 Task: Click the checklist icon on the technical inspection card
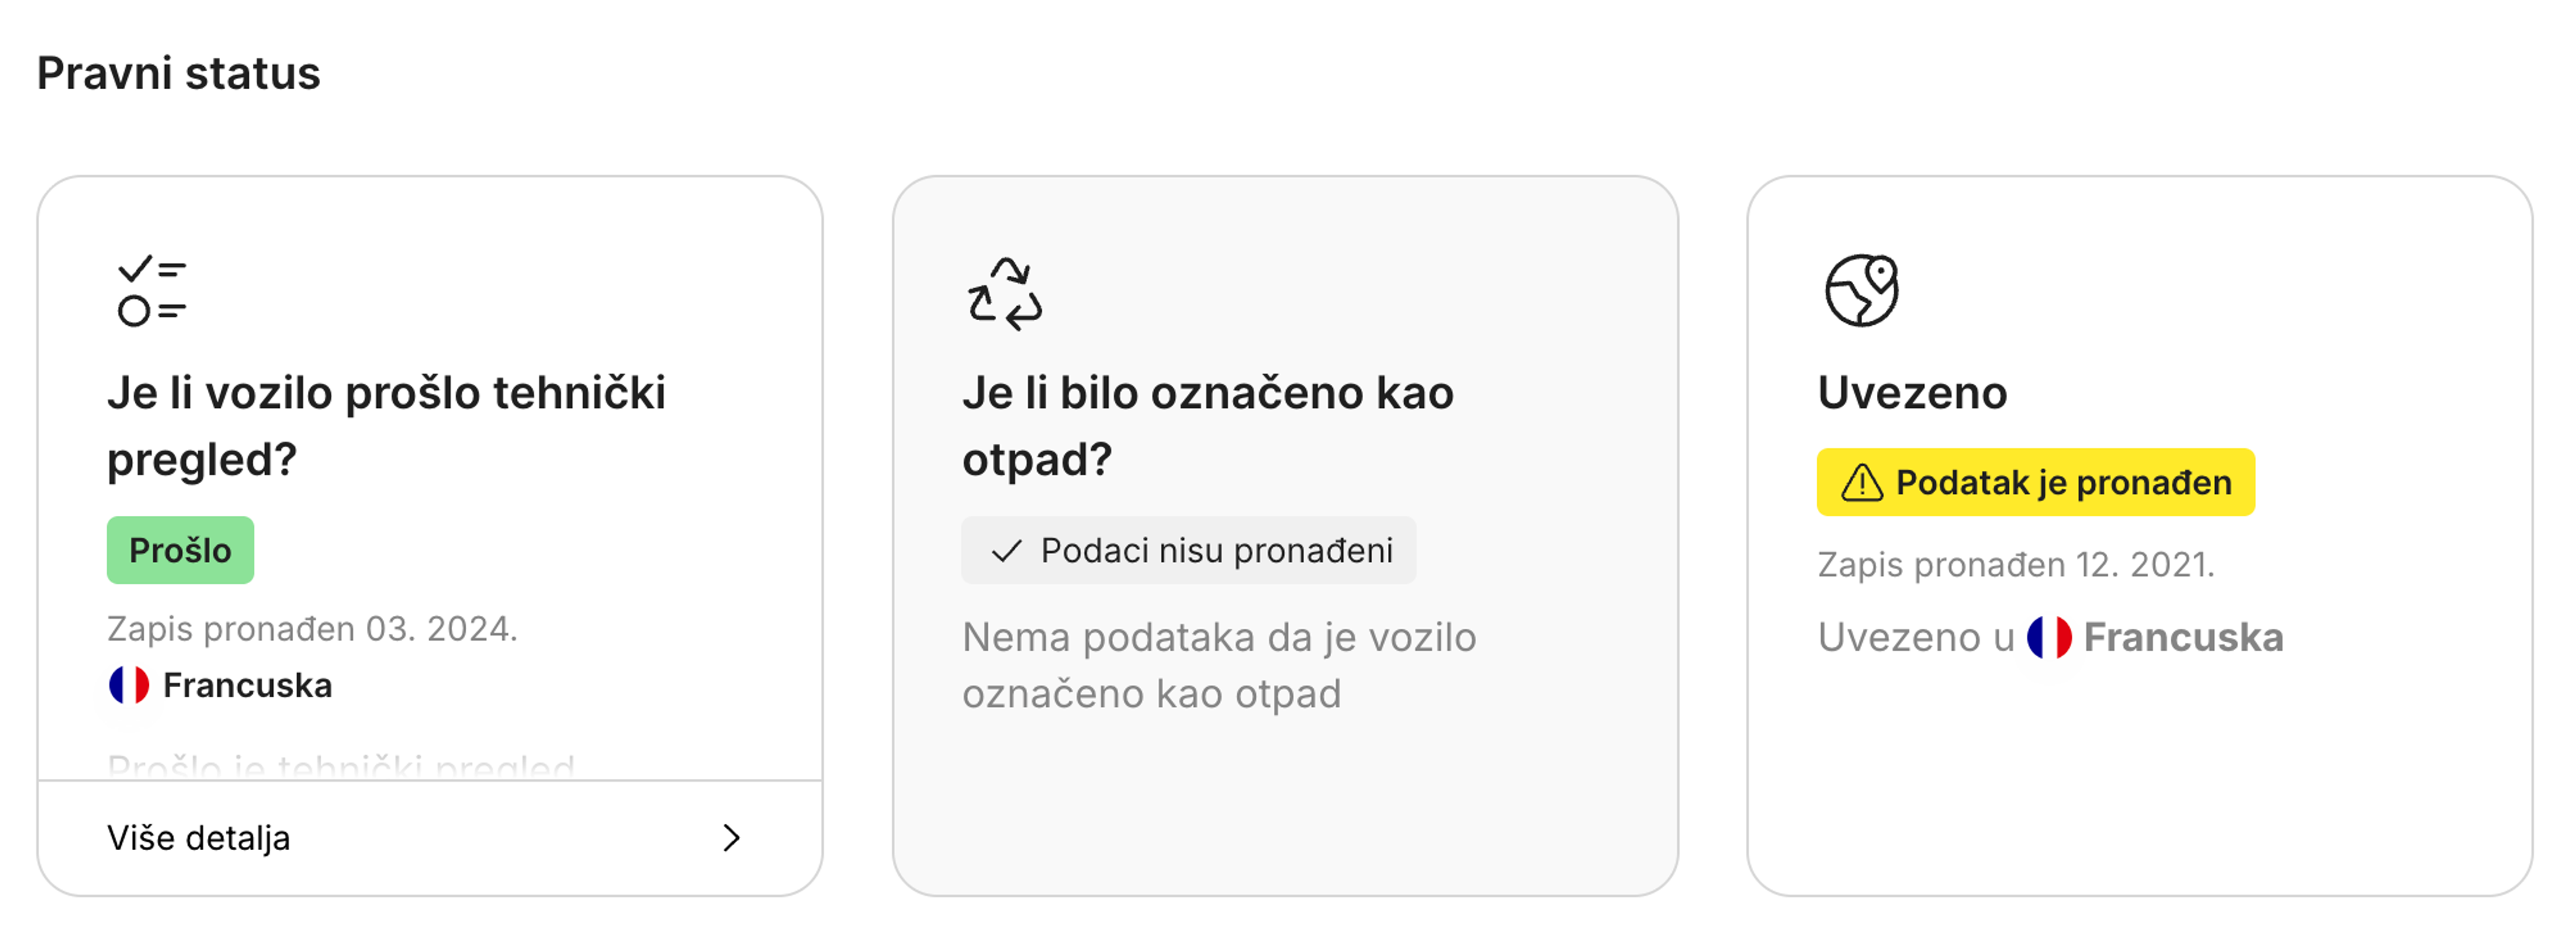click(150, 291)
